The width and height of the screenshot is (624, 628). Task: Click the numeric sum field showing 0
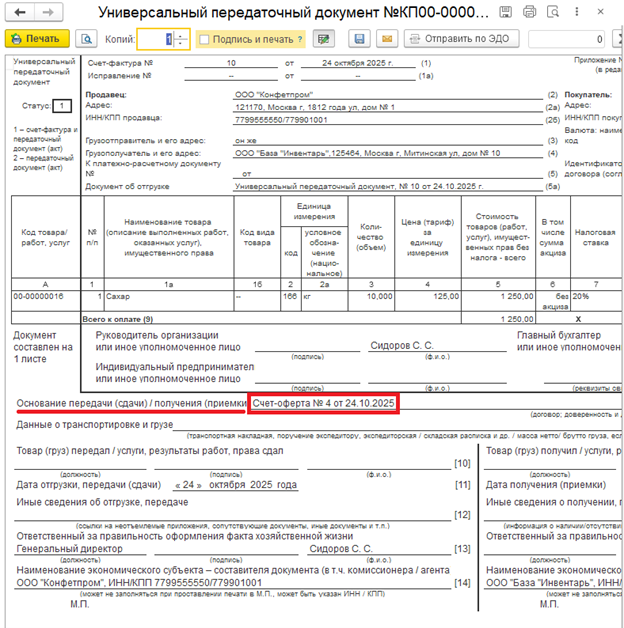coord(566,39)
